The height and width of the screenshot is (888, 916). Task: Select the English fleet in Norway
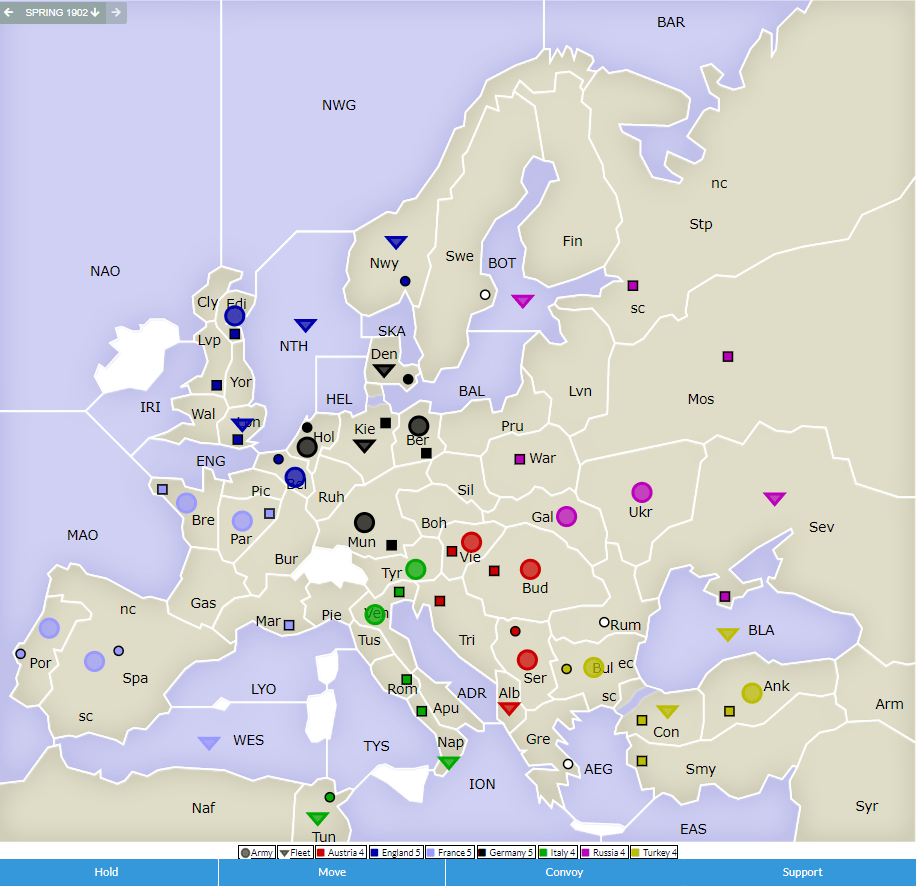coord(396,242)
